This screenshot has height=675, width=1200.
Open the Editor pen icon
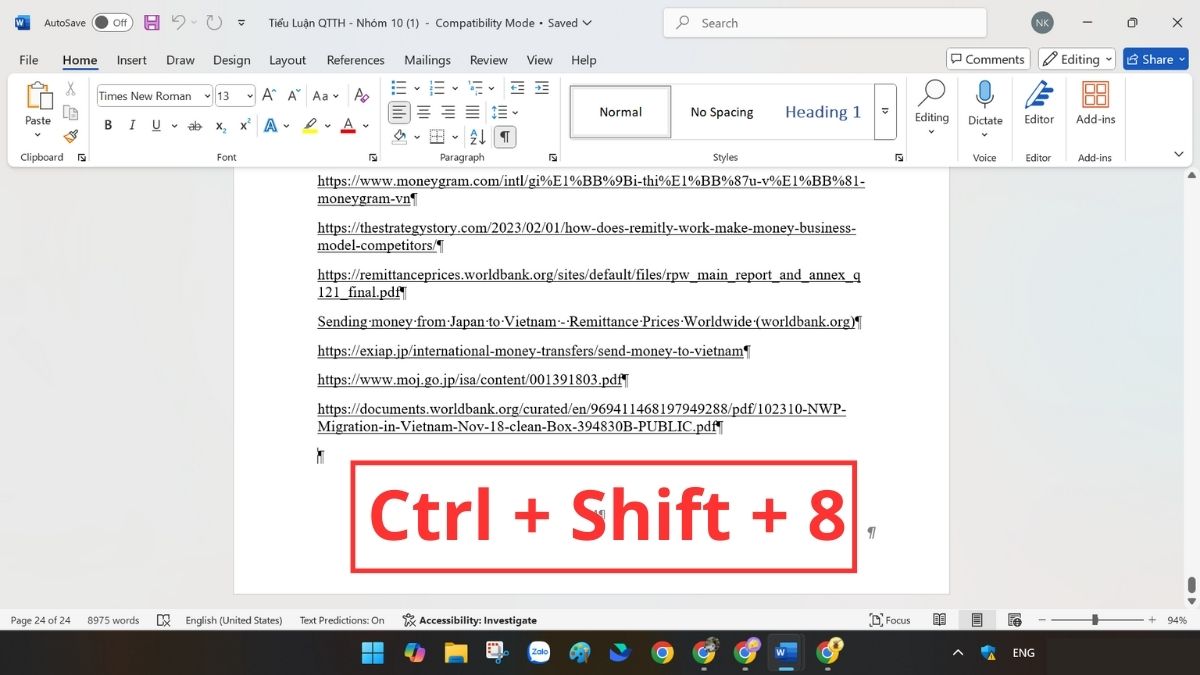(1039, 95)
